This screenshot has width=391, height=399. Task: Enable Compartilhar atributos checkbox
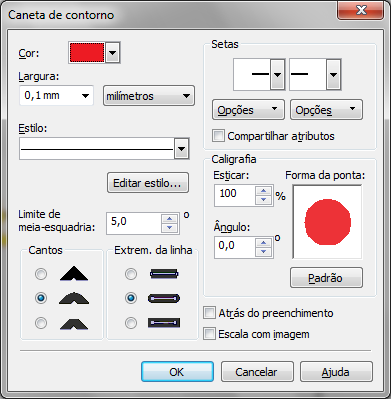click(x=218, y=136)
